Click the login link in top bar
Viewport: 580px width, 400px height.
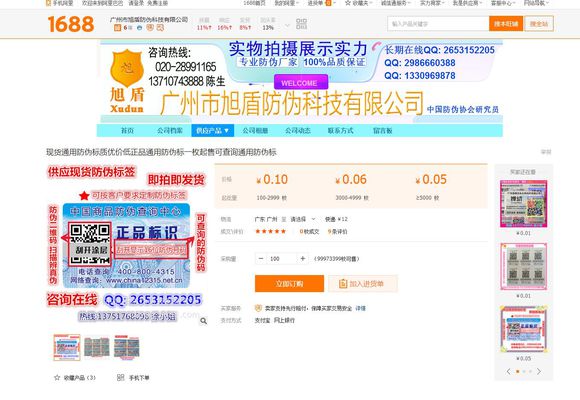[x=136, y=3]
